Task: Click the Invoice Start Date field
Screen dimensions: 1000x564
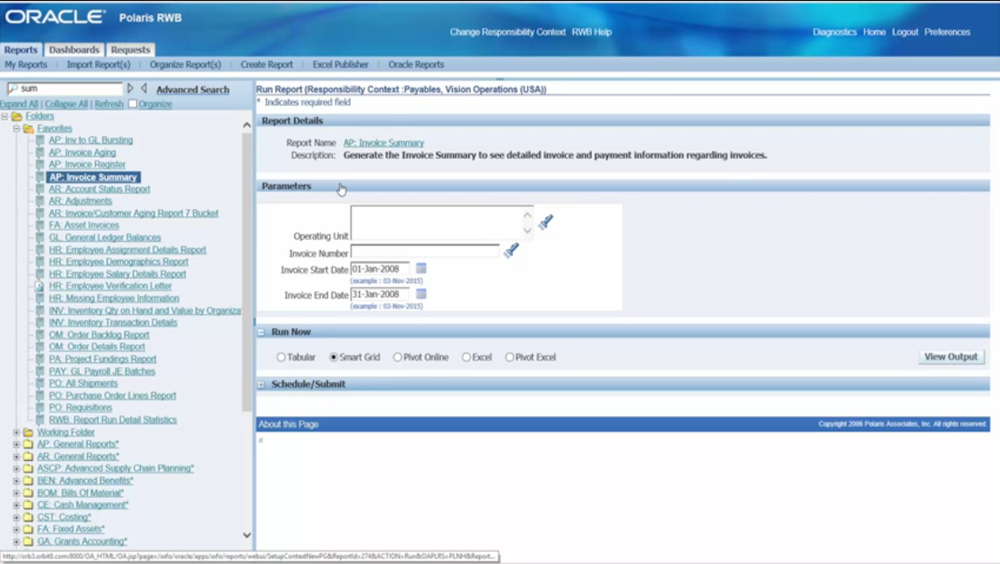Action: pyautogui.click(x=380, y=269)
